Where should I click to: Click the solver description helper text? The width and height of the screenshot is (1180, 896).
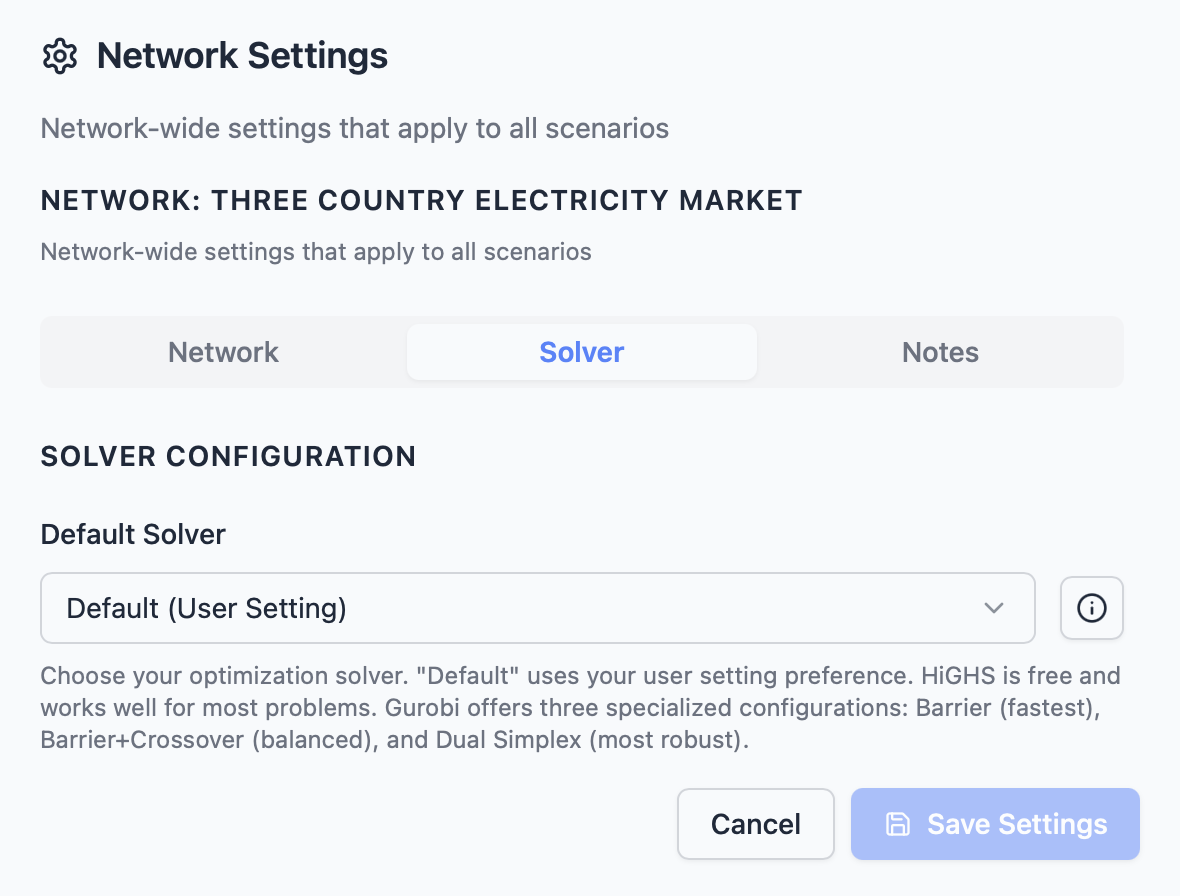(x=580, y=707)
